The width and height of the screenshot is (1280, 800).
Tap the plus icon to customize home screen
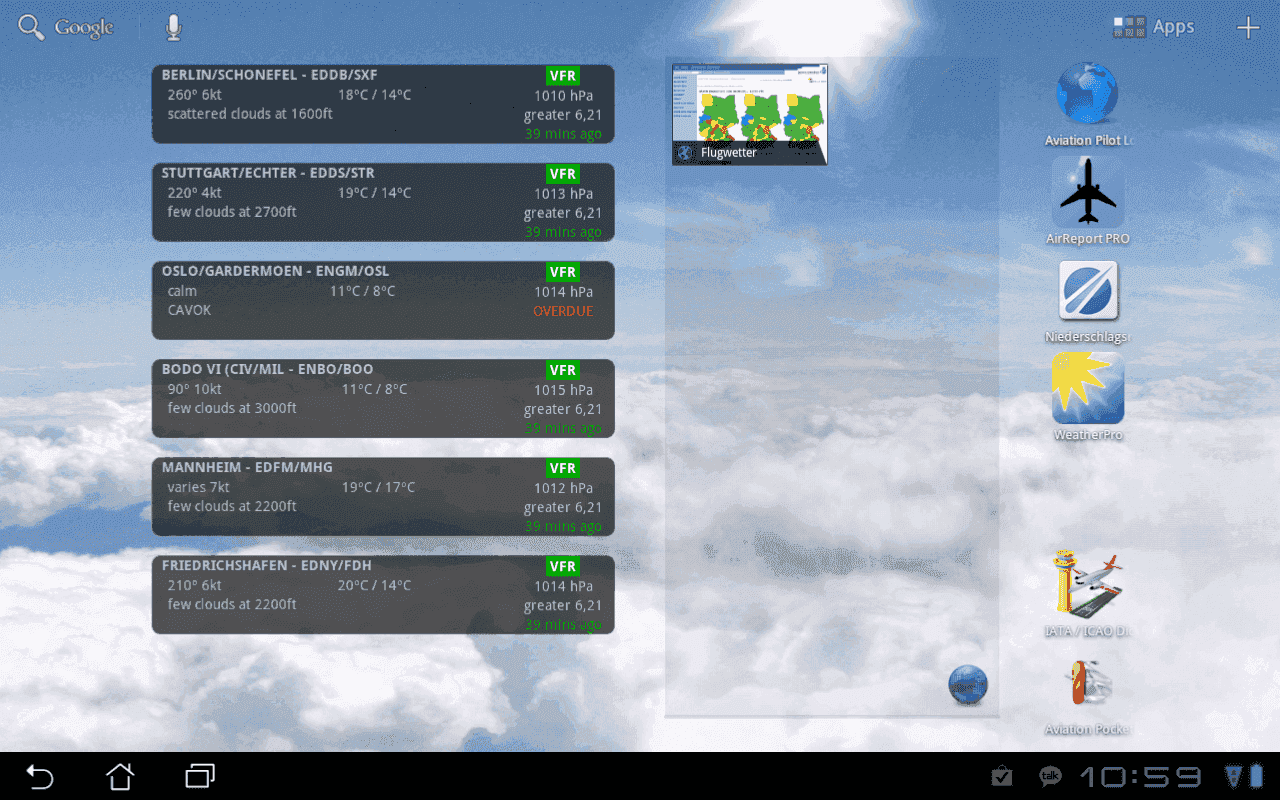click(x=1248, y=28)
